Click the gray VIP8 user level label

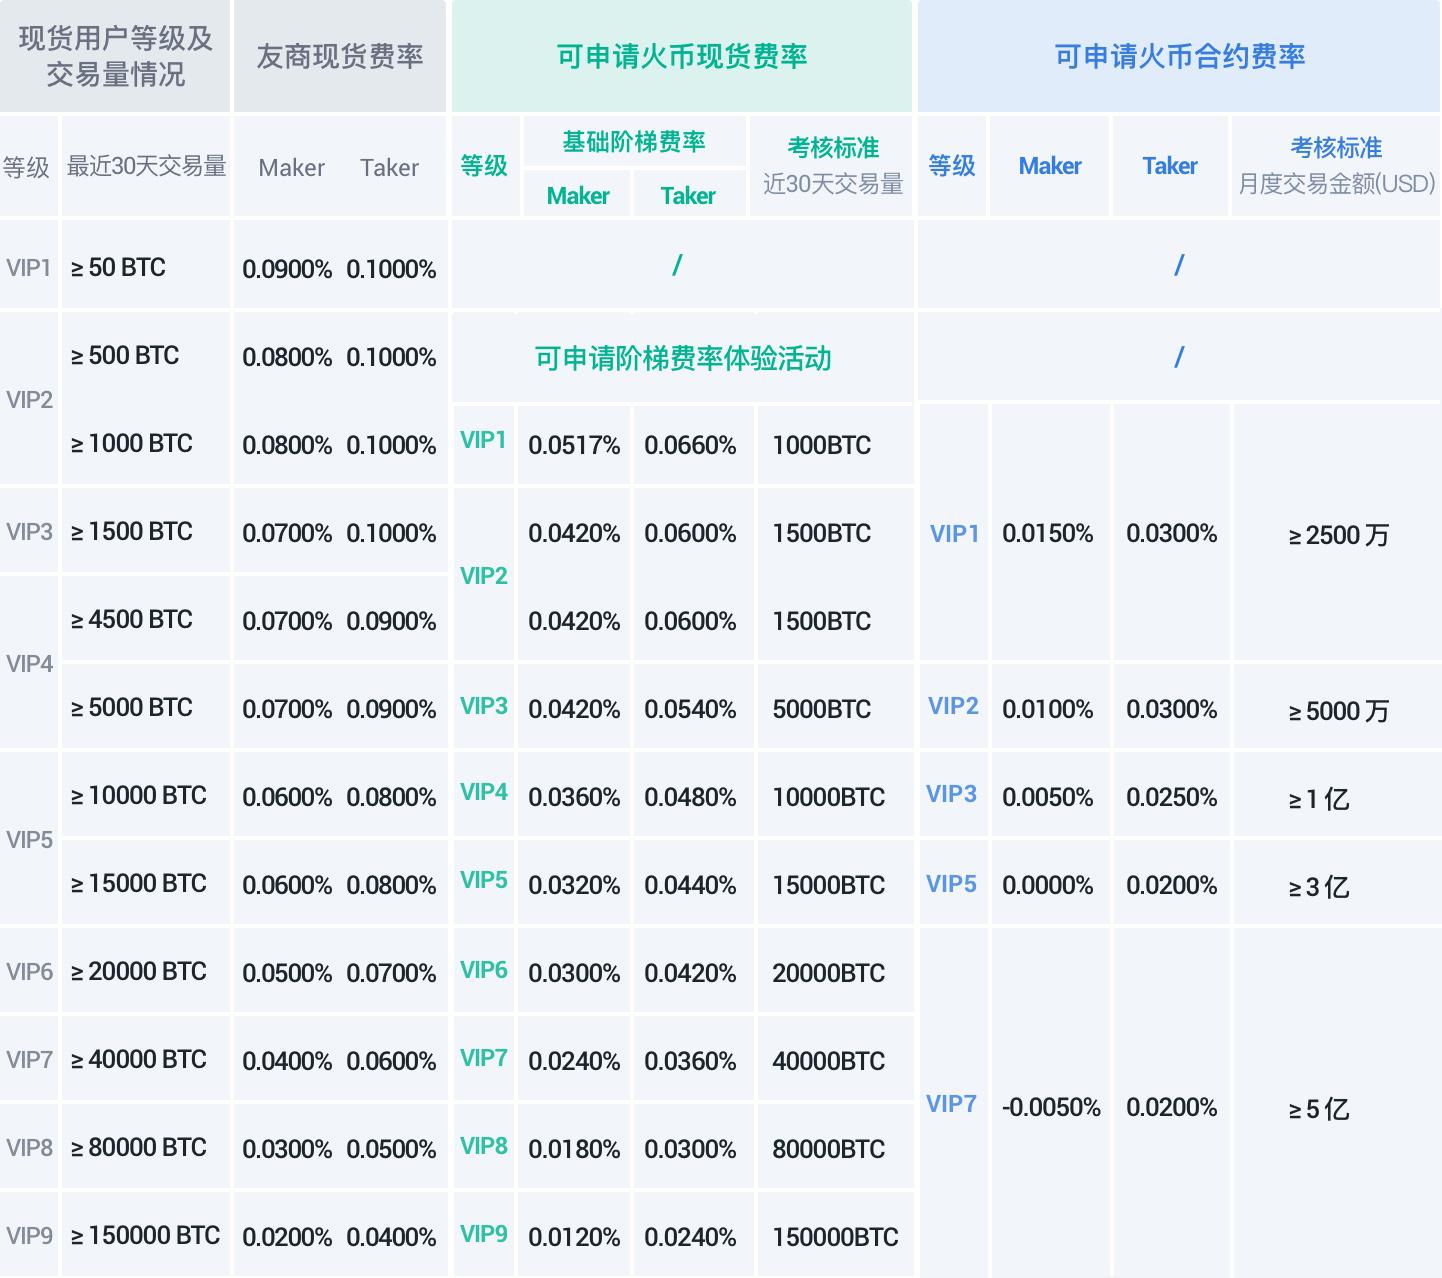(x=29, y=1148)
